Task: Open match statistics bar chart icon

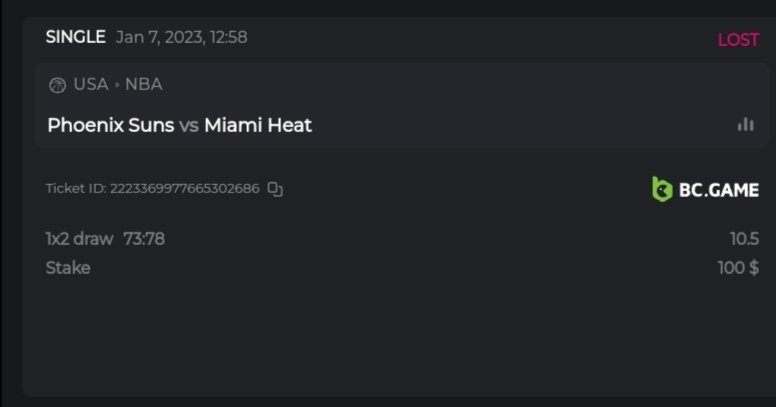Action: [745, 125]
